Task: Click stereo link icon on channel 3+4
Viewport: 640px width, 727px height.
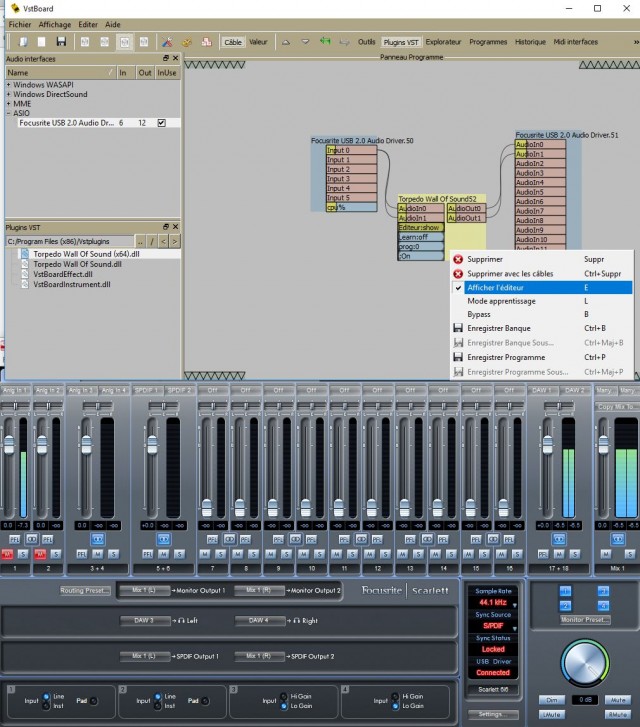Action: [98, 538]
